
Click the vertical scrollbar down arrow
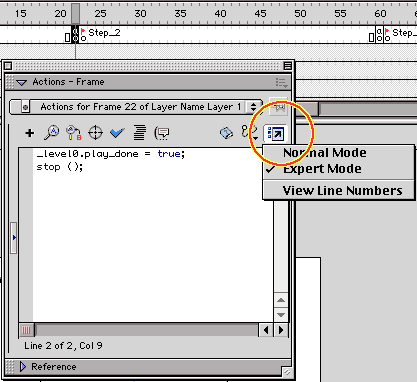pyautogui.click(x=281, y=315)
